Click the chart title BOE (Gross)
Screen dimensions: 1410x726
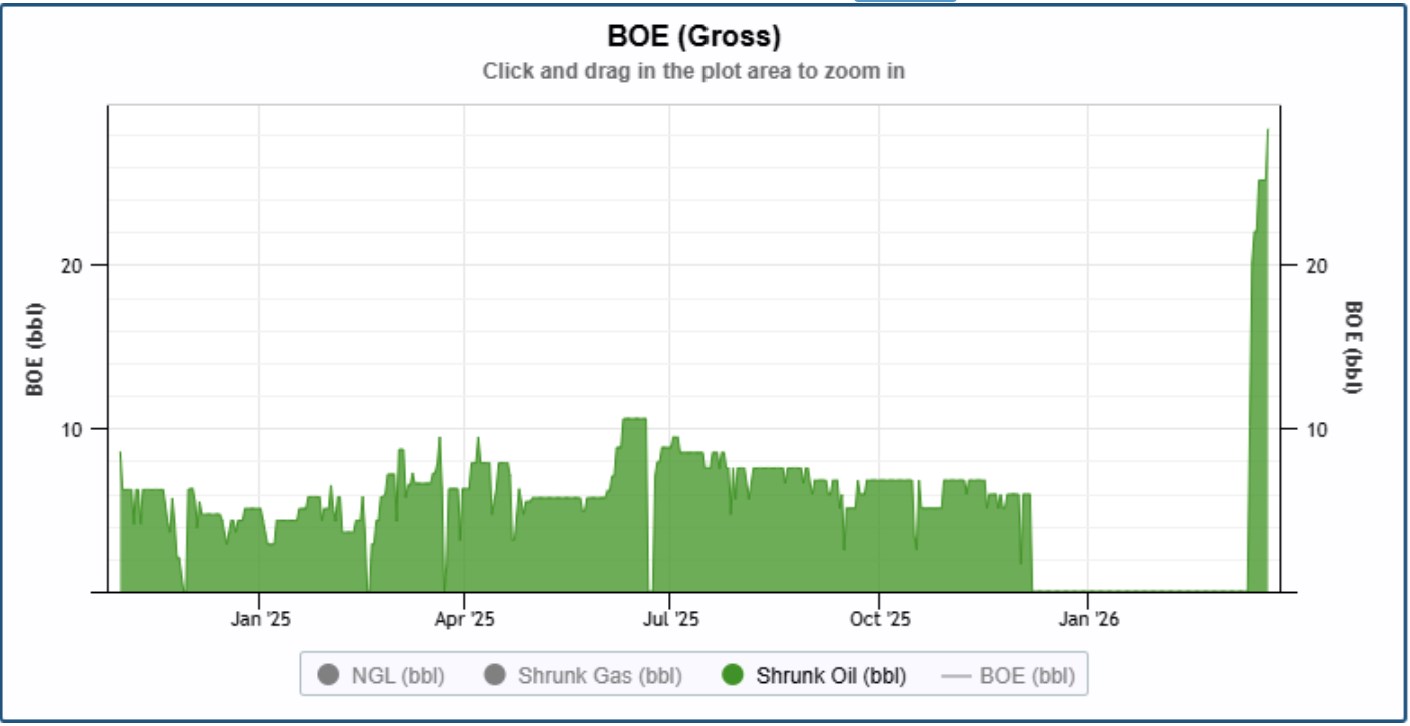pos(694,37)
